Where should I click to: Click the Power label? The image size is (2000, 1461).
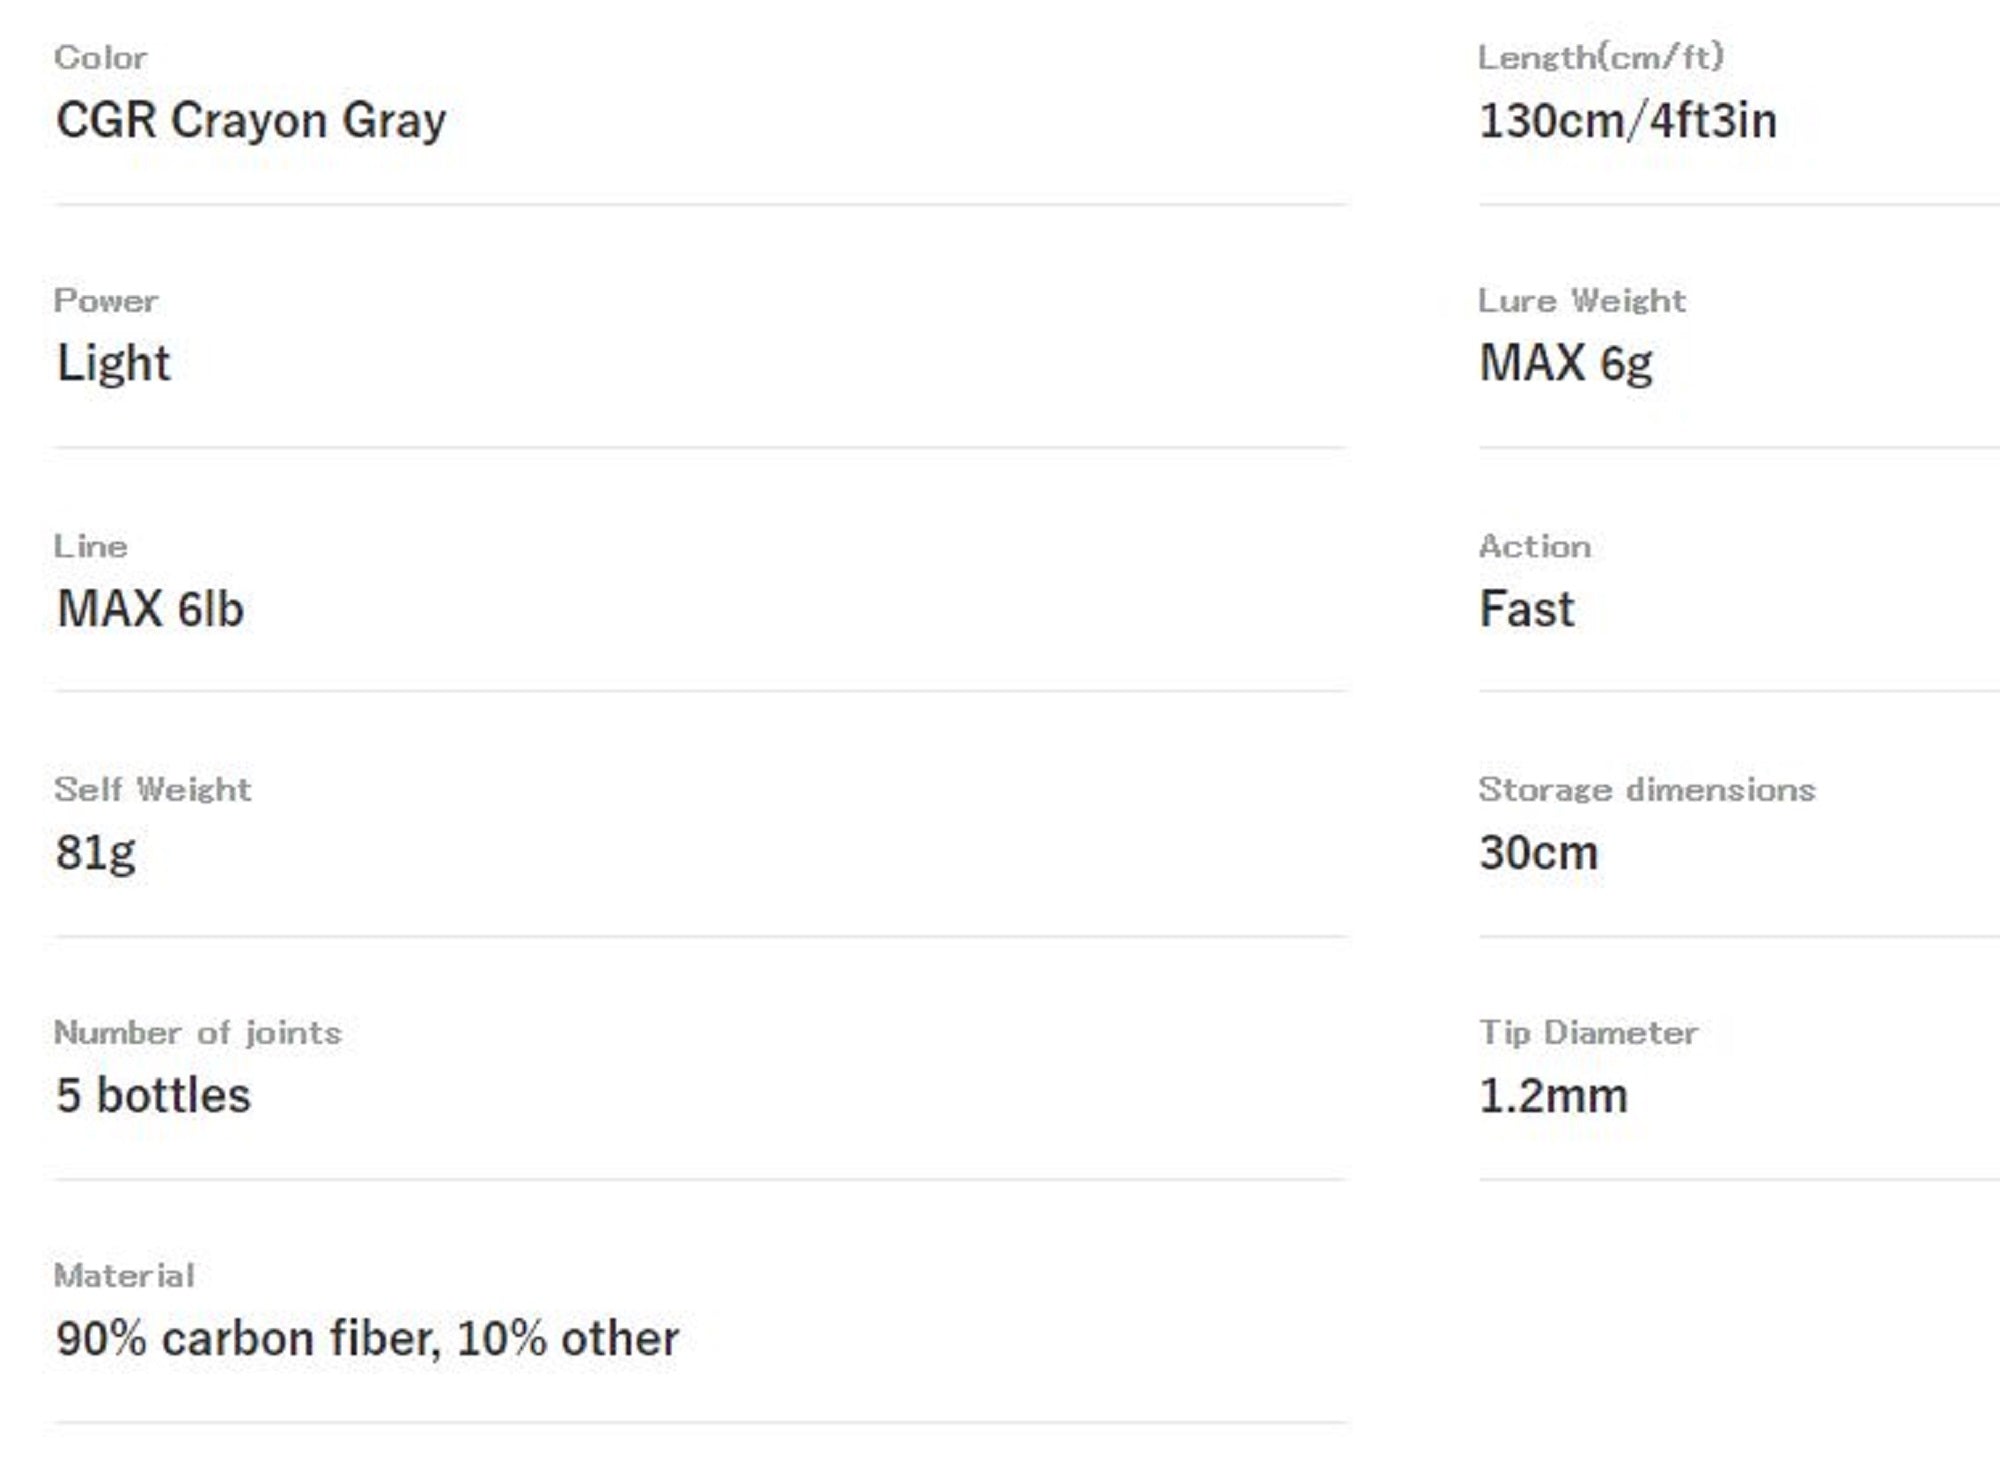pyautogui.click(x=106, y=301)
